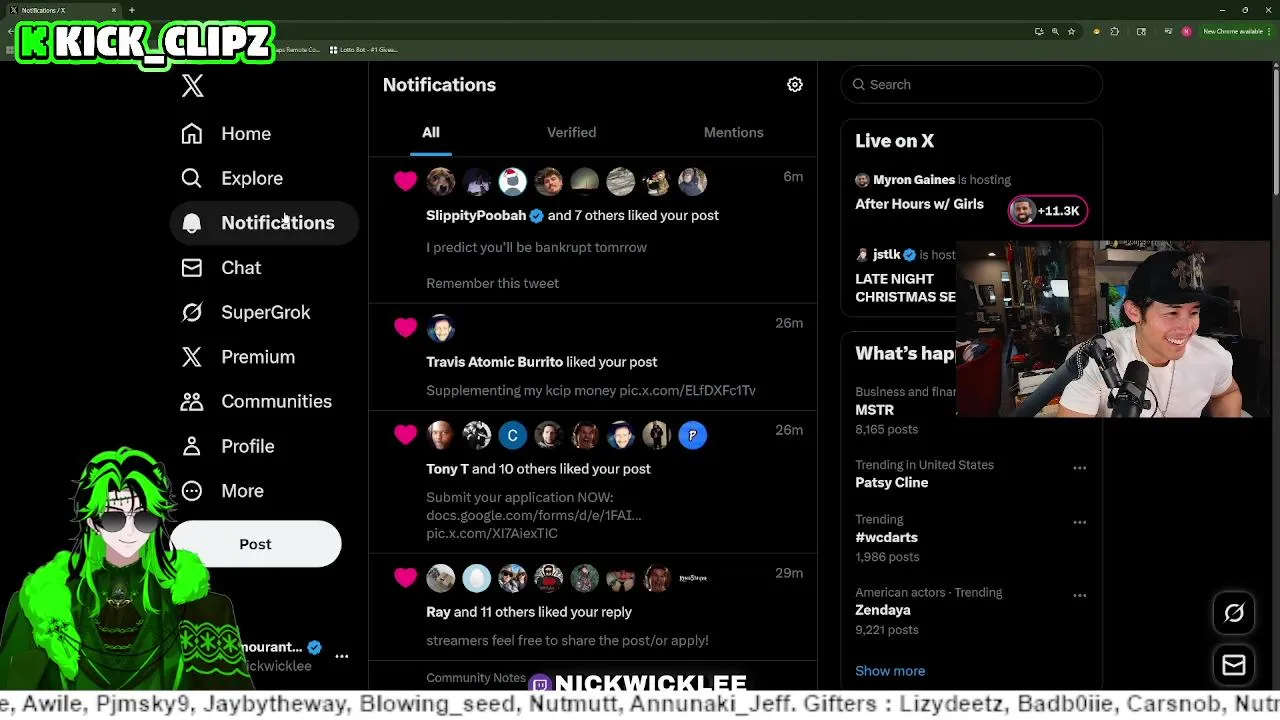Open Communities people icon
The width and height of the screenshot is (1280, 720).
pyautogui.click(x=191, y=402)
